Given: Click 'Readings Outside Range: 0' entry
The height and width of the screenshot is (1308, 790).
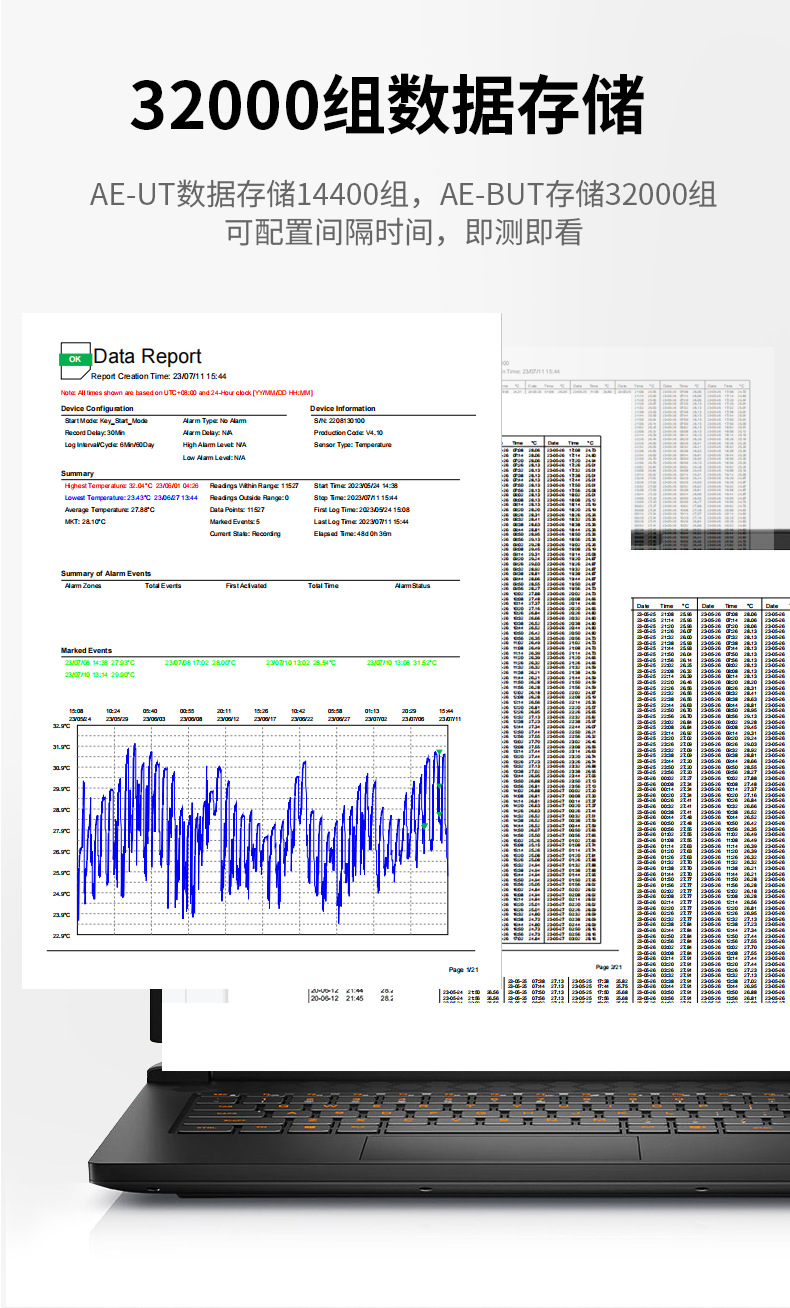Looking at the screenshot, I should tap(249, 497).
